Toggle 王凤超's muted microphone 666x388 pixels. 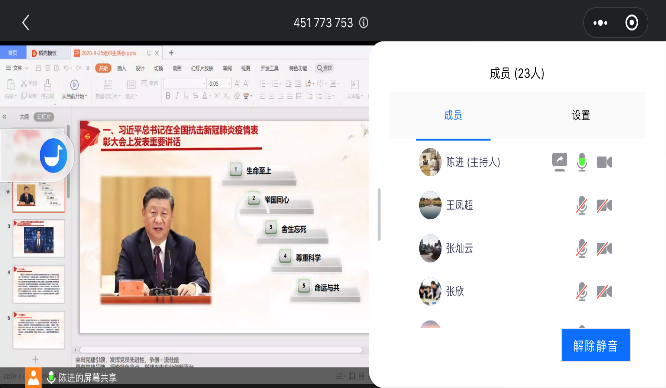[581, 206]
